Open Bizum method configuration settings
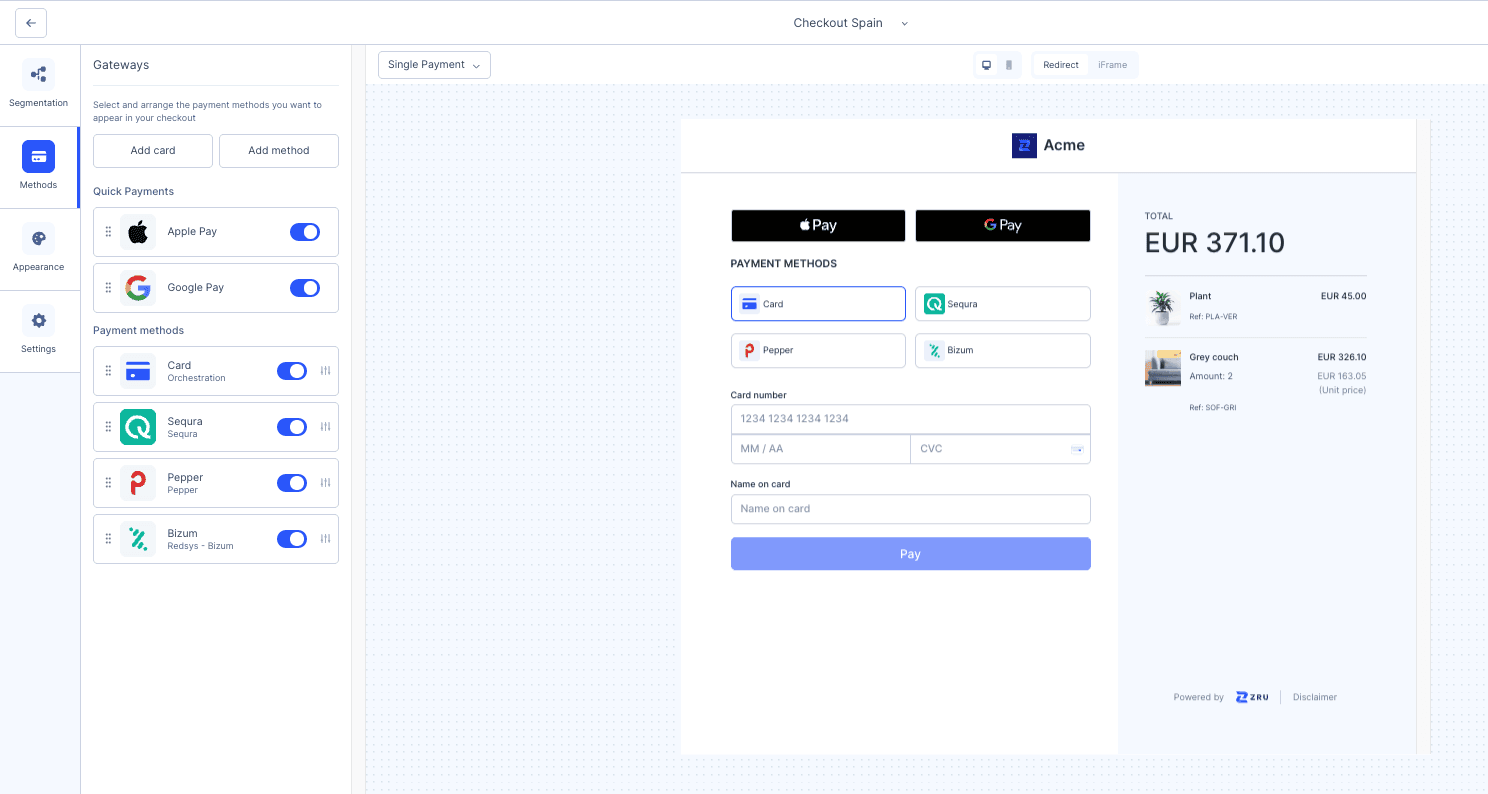This screenshot has width=1488, height=794. tap(325, 538)
